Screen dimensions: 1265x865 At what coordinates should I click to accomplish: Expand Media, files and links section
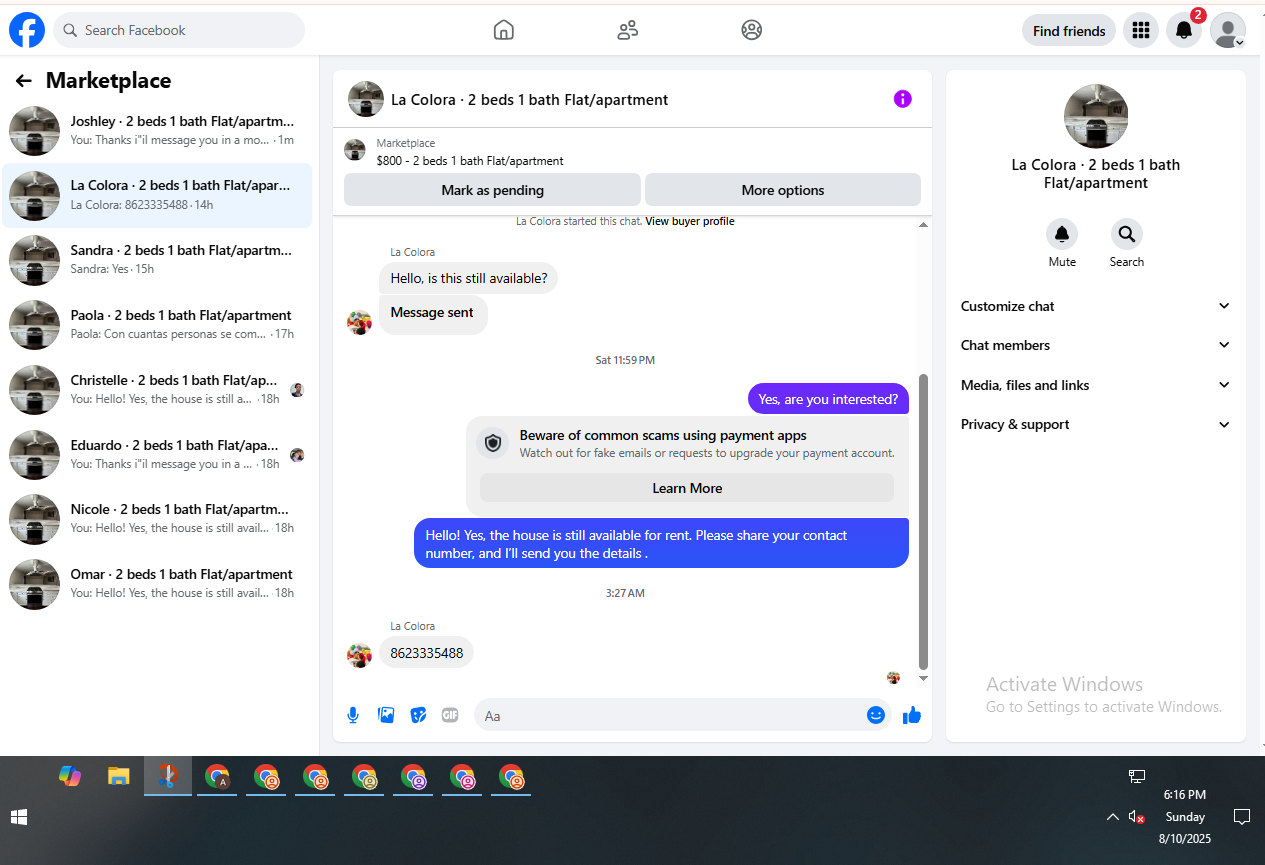1096,385
